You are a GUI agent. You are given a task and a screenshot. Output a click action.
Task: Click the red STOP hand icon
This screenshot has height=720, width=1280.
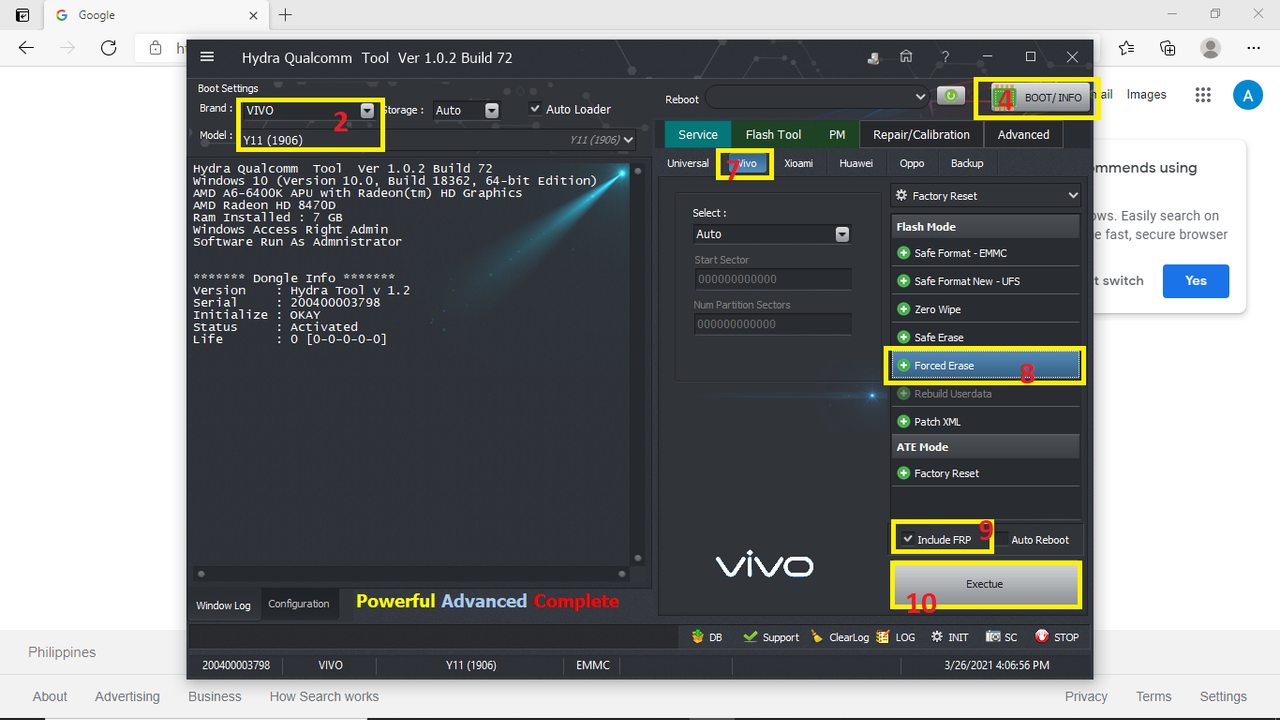tap(1042, 636)
